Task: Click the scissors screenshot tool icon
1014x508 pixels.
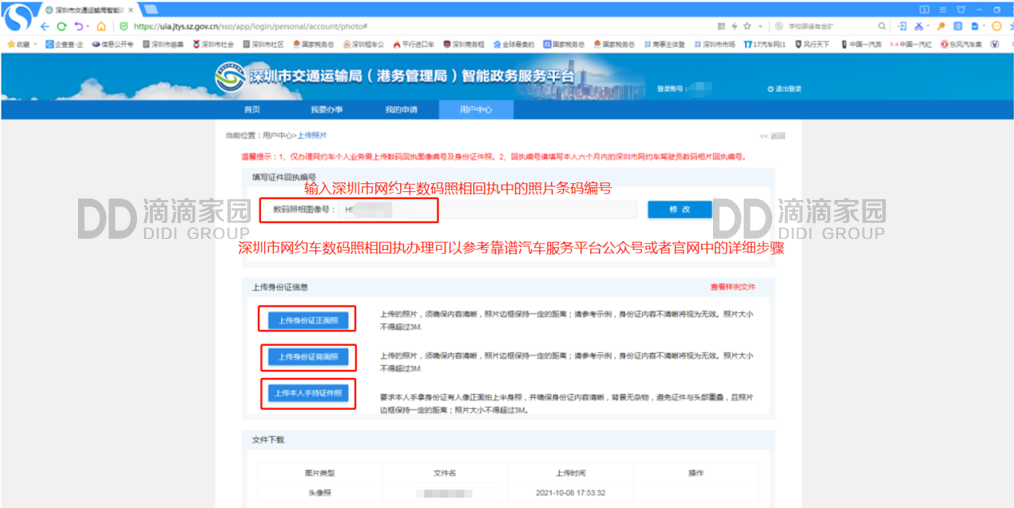Action: tap(919, 26)
